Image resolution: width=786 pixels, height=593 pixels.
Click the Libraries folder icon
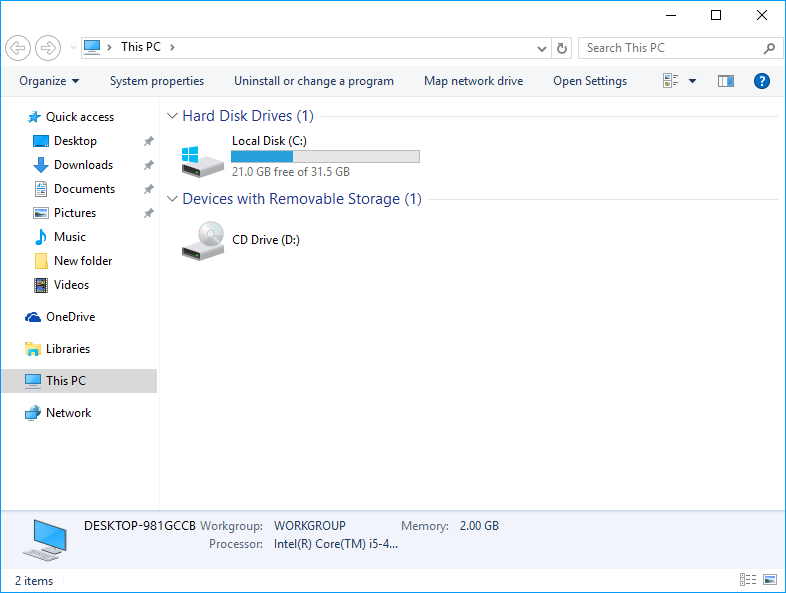33,349
